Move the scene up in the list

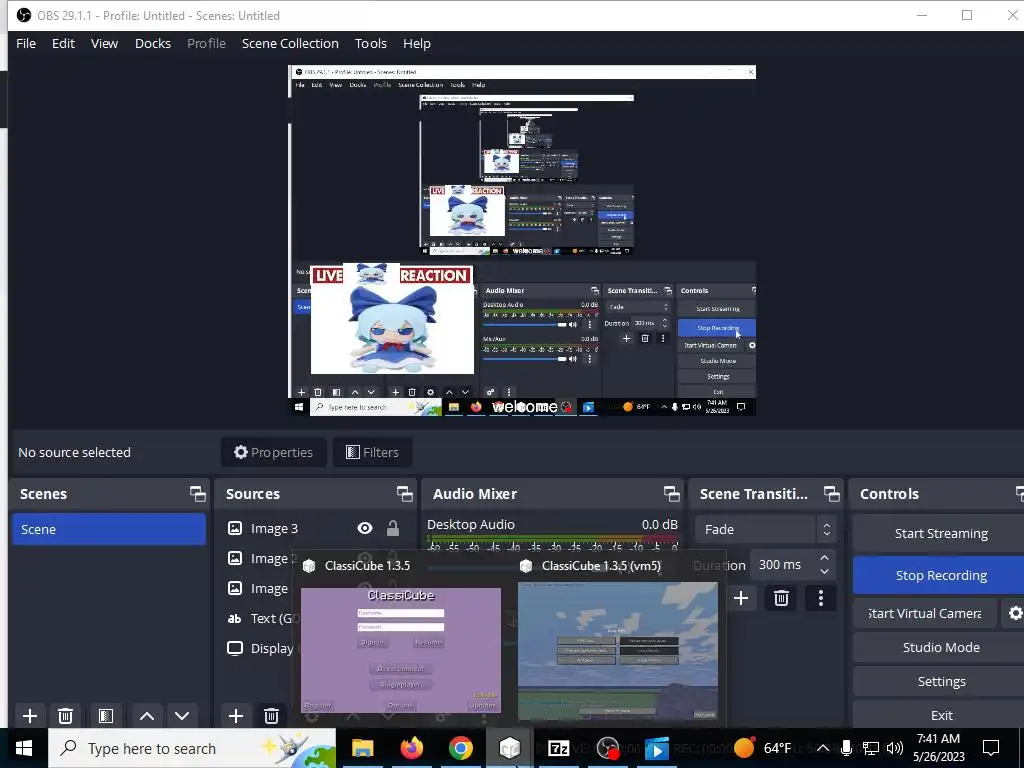click(x=147, y=716)
